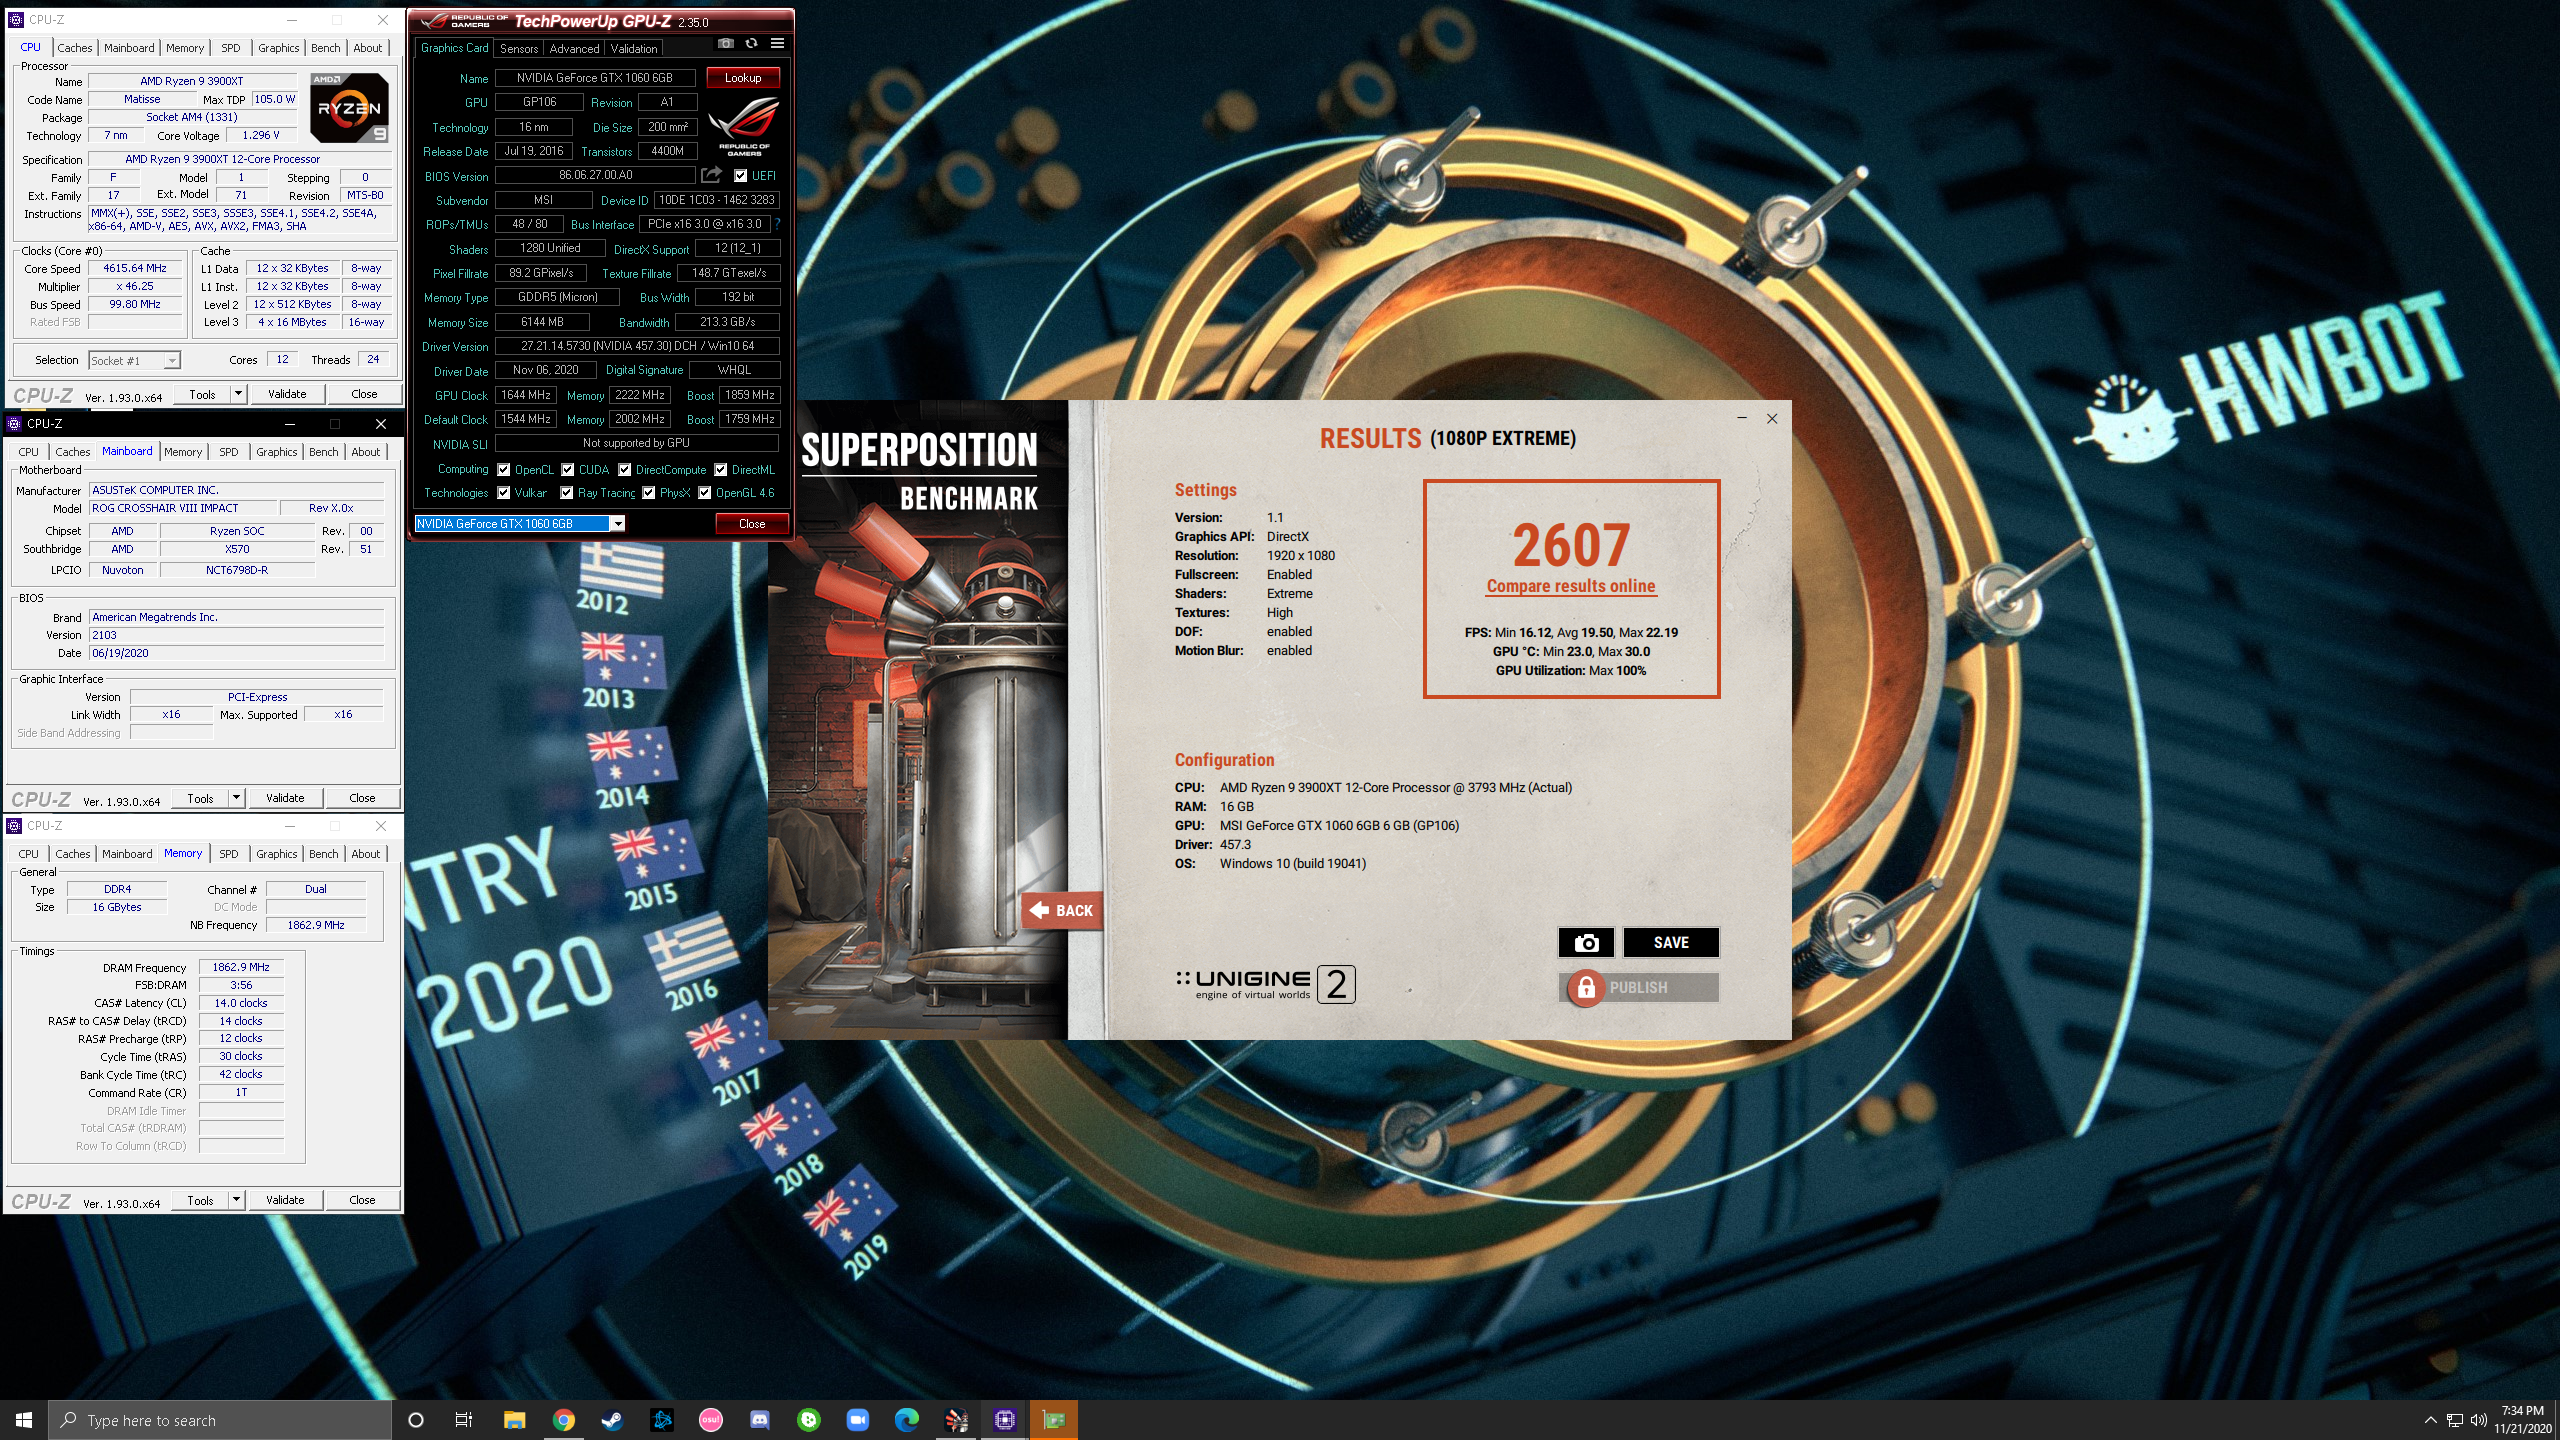Screen dimensions: 2560x1440
Task: Open Steam from the taskbar
Action: [x=612, y=1420]
